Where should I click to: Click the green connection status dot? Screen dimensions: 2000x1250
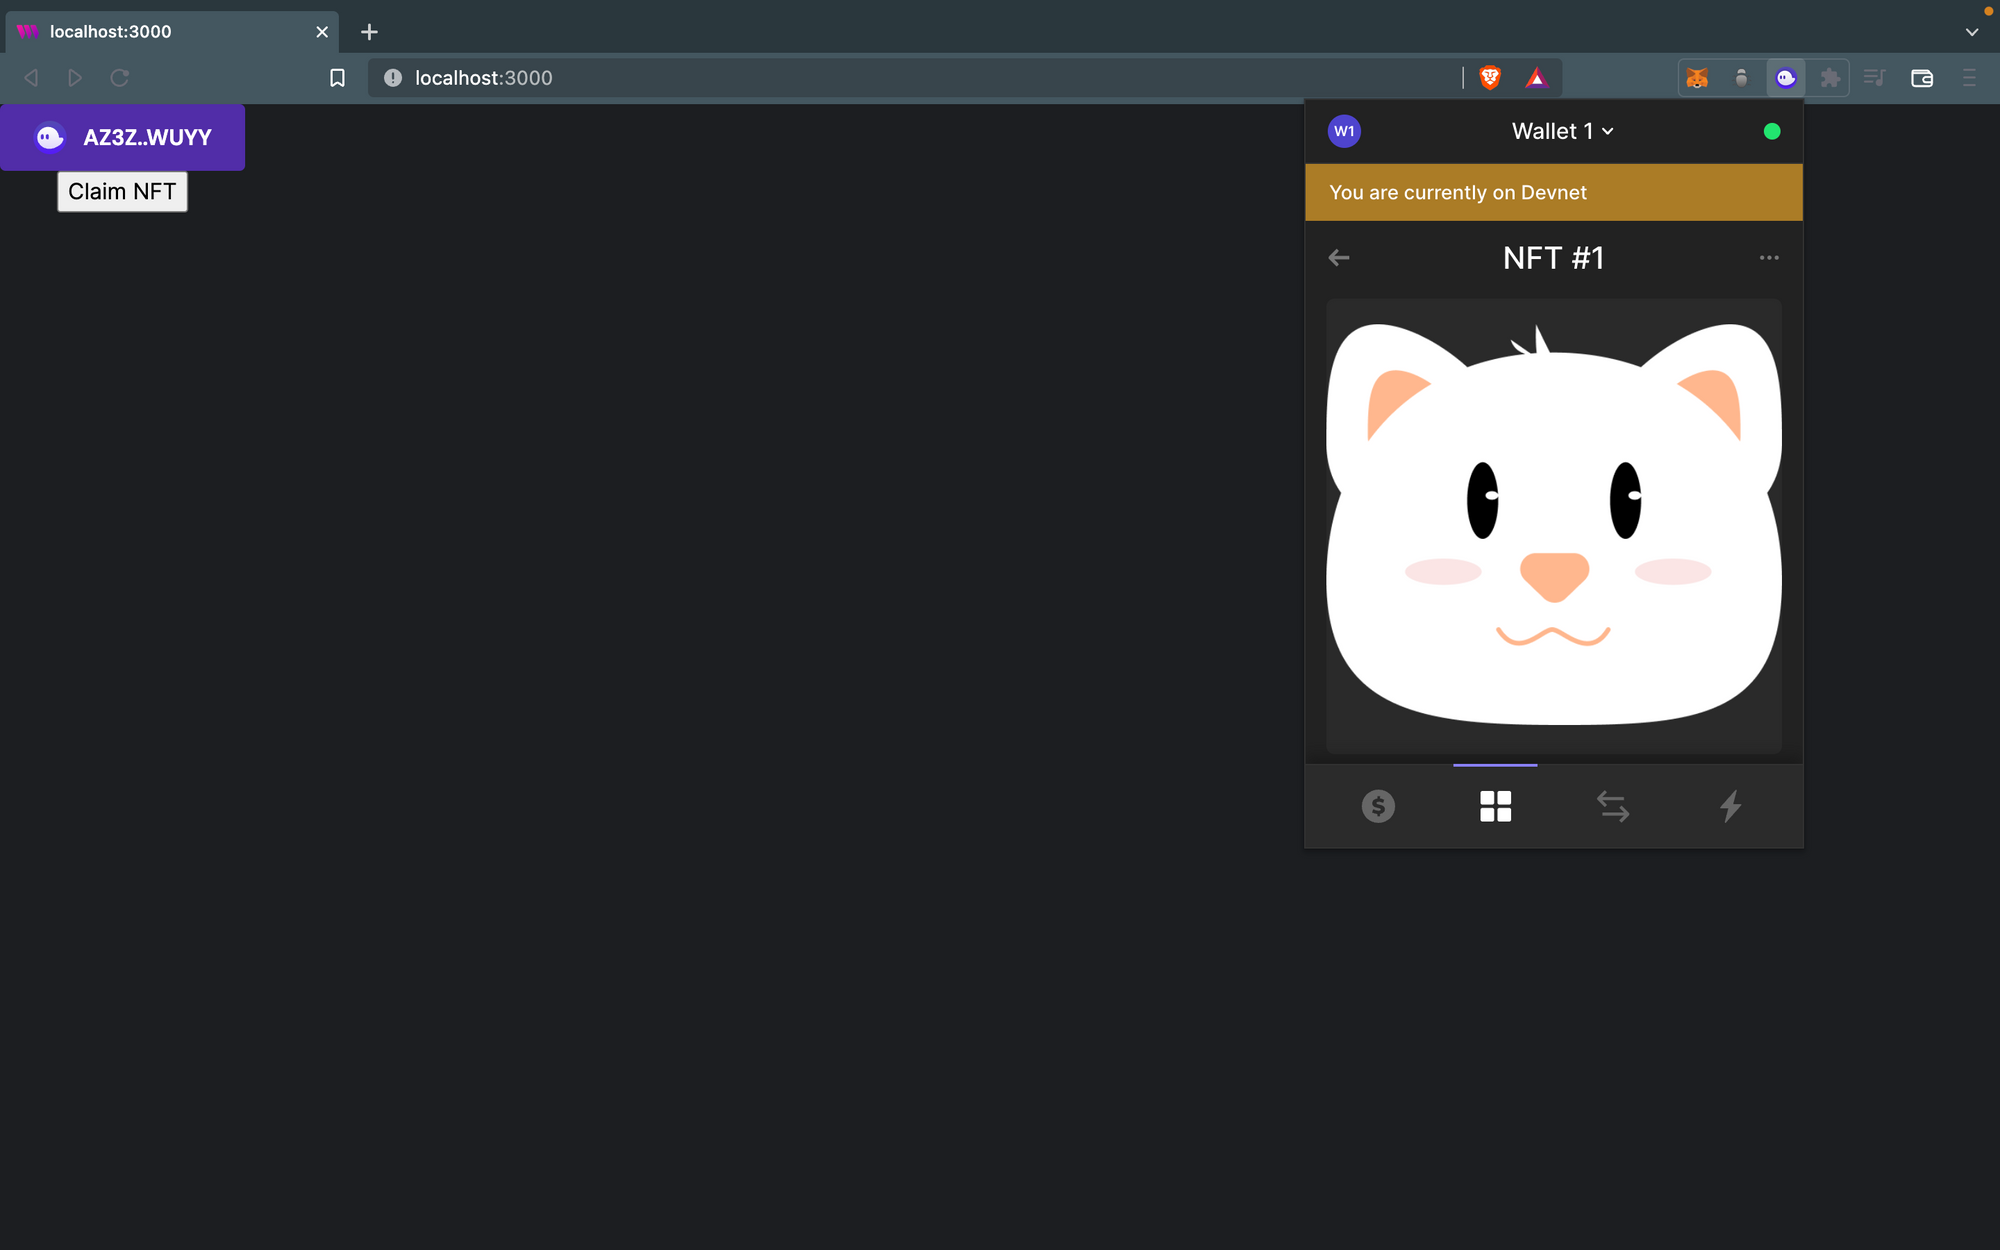[x=1772, y=131]
